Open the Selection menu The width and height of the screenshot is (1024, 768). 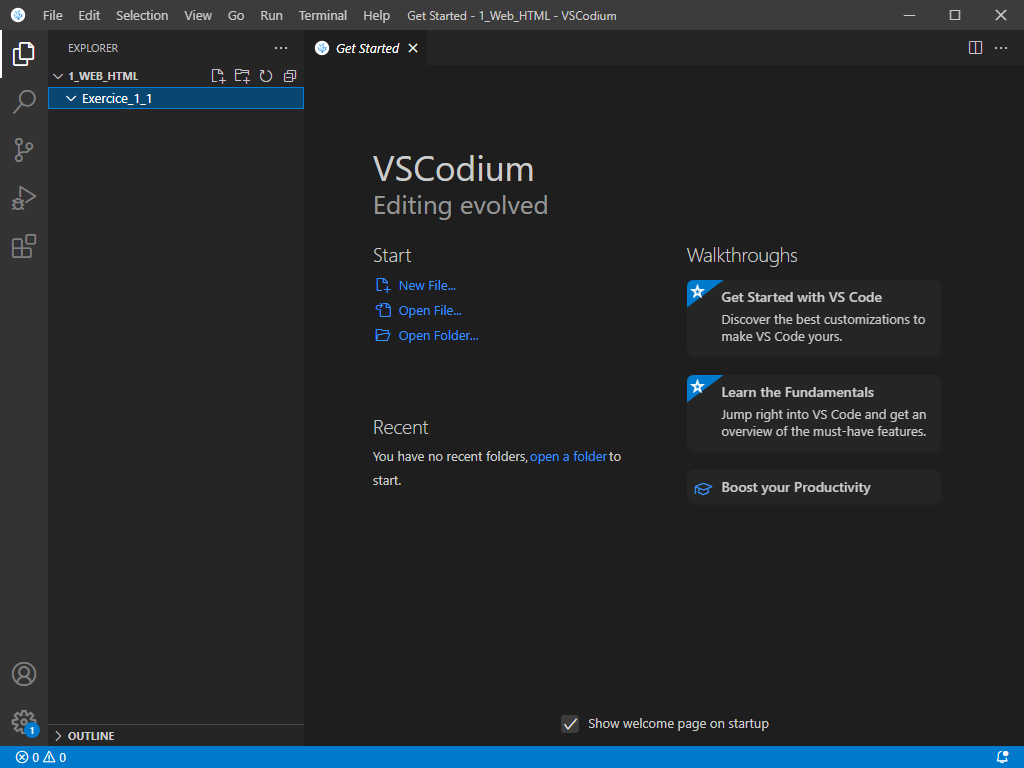pos(142,15)
